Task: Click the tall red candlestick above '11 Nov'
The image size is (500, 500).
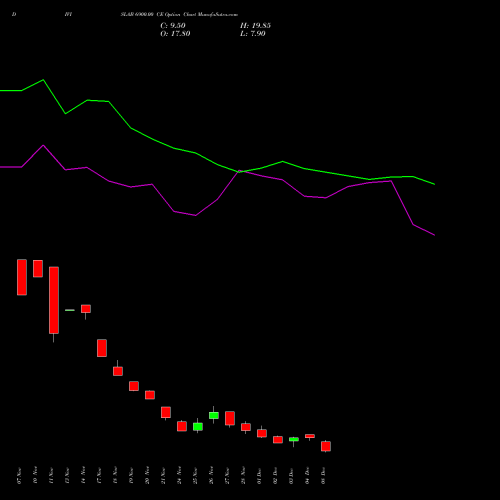Action: [x=54, y=300]
